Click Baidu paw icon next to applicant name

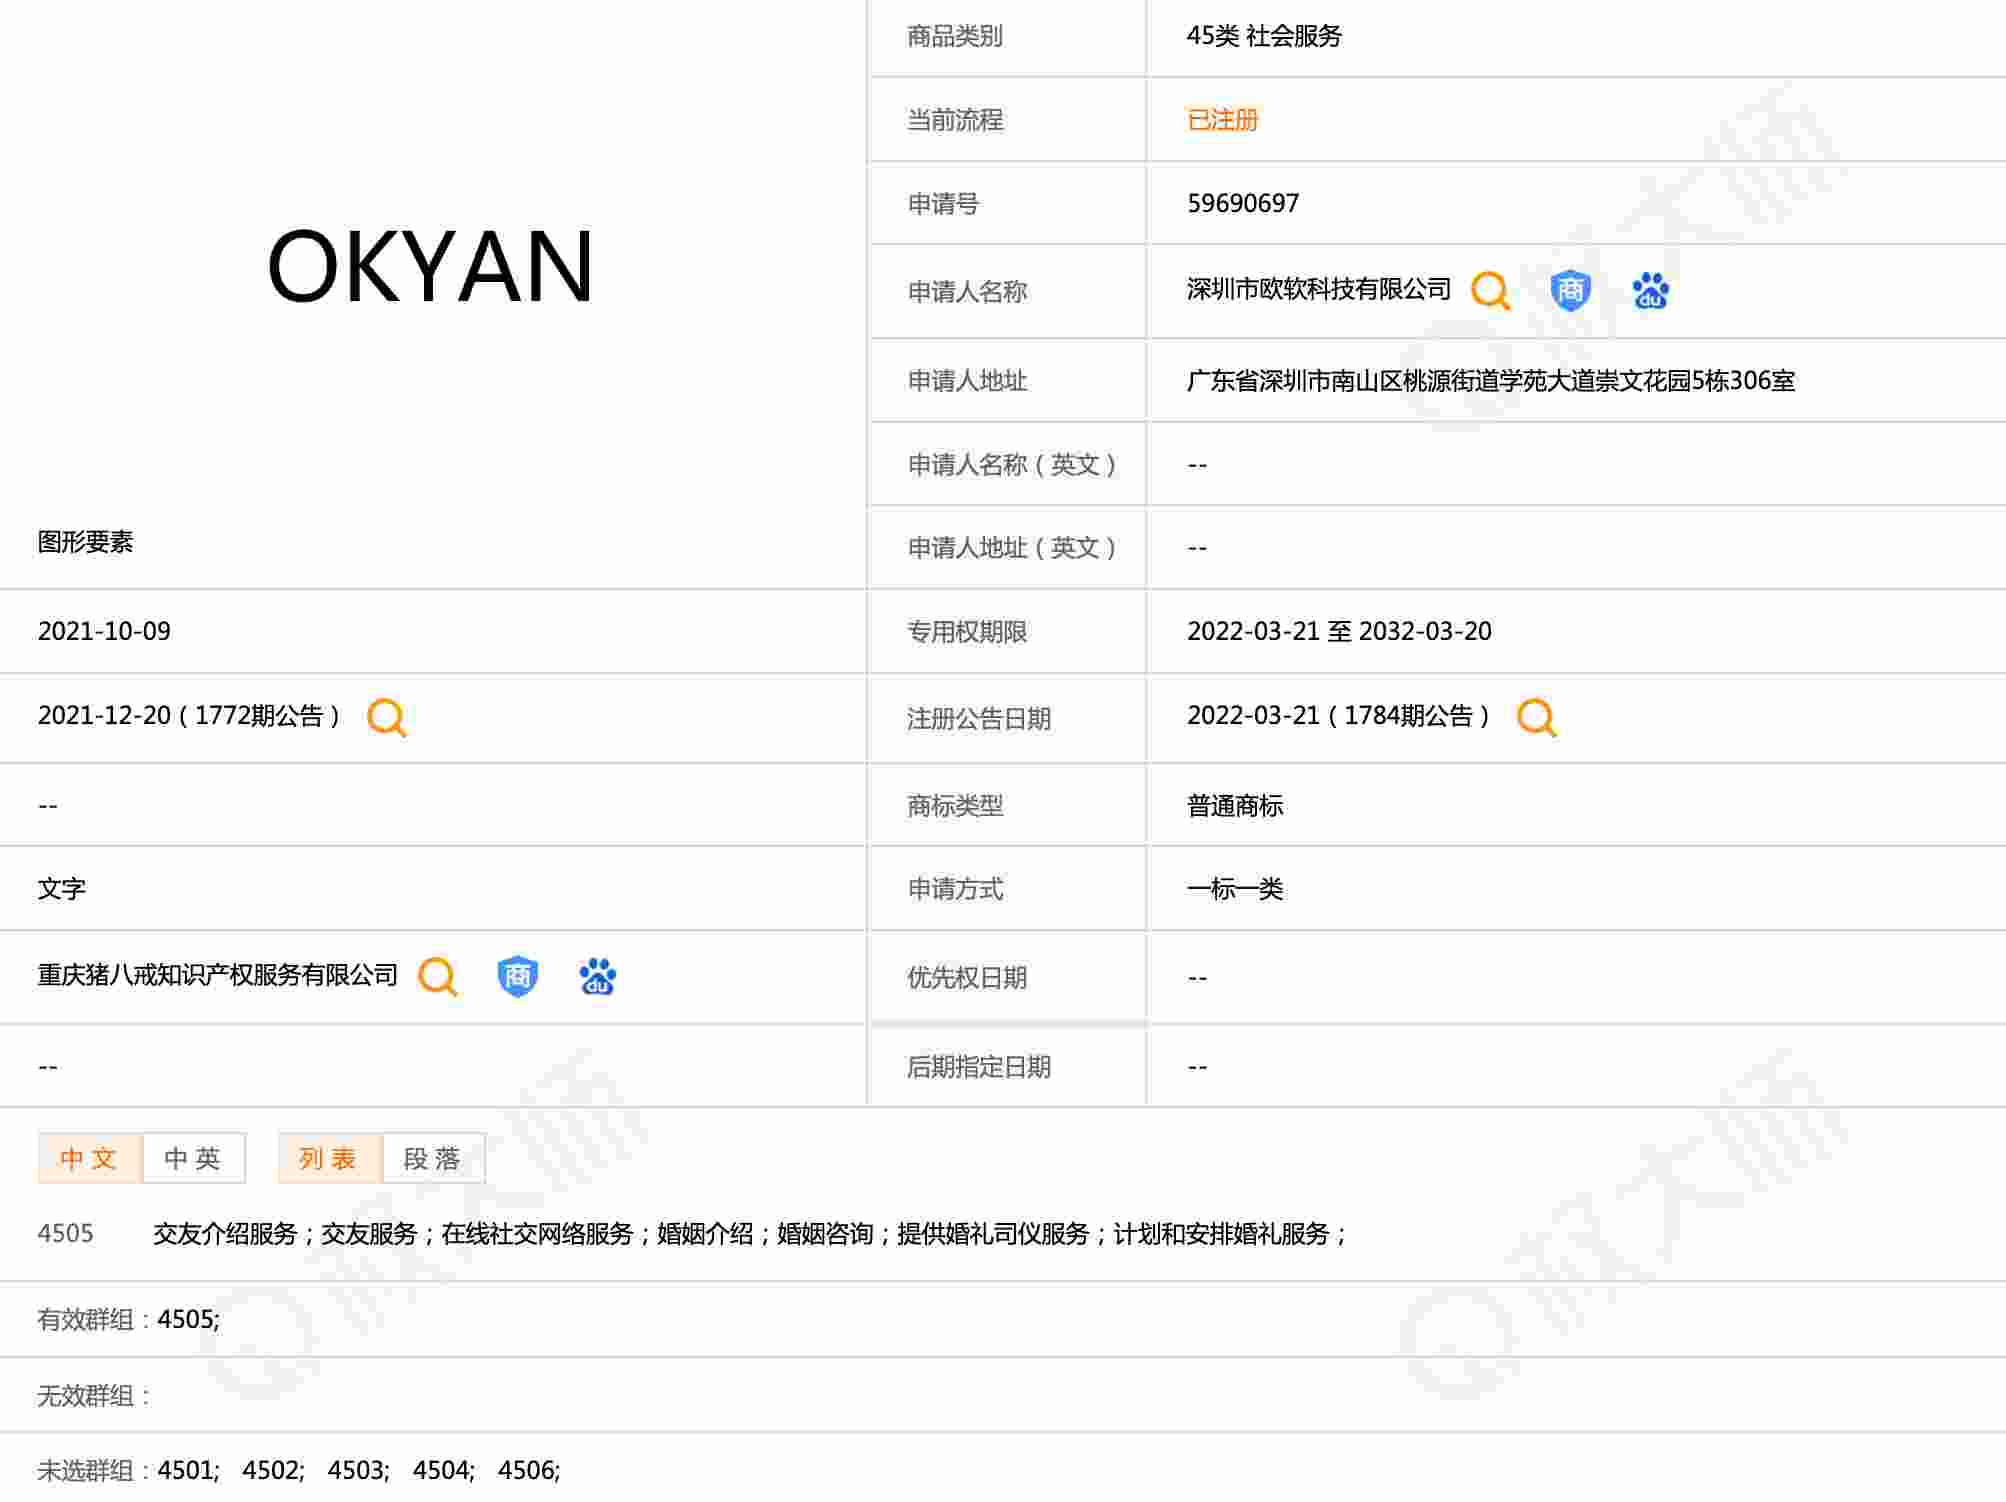point(1650,291)
